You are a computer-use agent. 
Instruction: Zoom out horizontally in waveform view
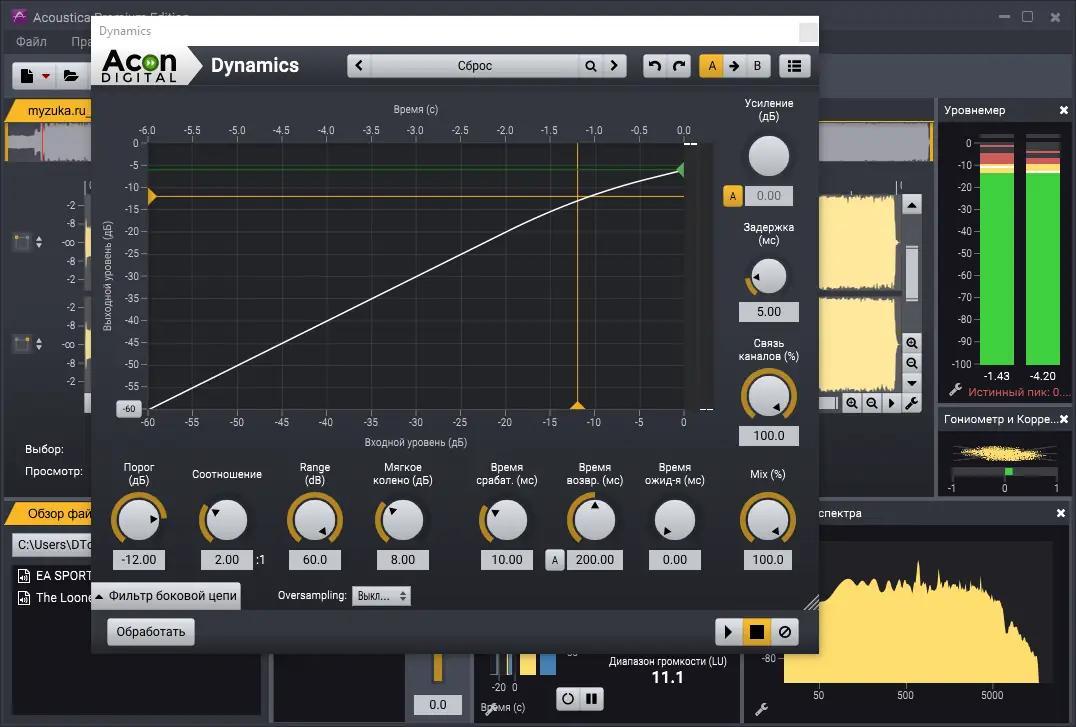coord(872,404)
